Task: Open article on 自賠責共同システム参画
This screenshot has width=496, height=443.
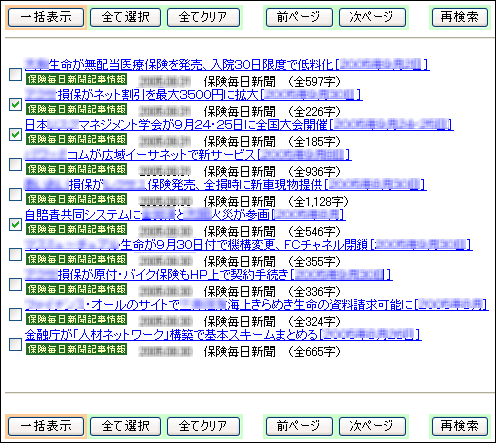Action: pyautogui.click(x=185, y=215)
